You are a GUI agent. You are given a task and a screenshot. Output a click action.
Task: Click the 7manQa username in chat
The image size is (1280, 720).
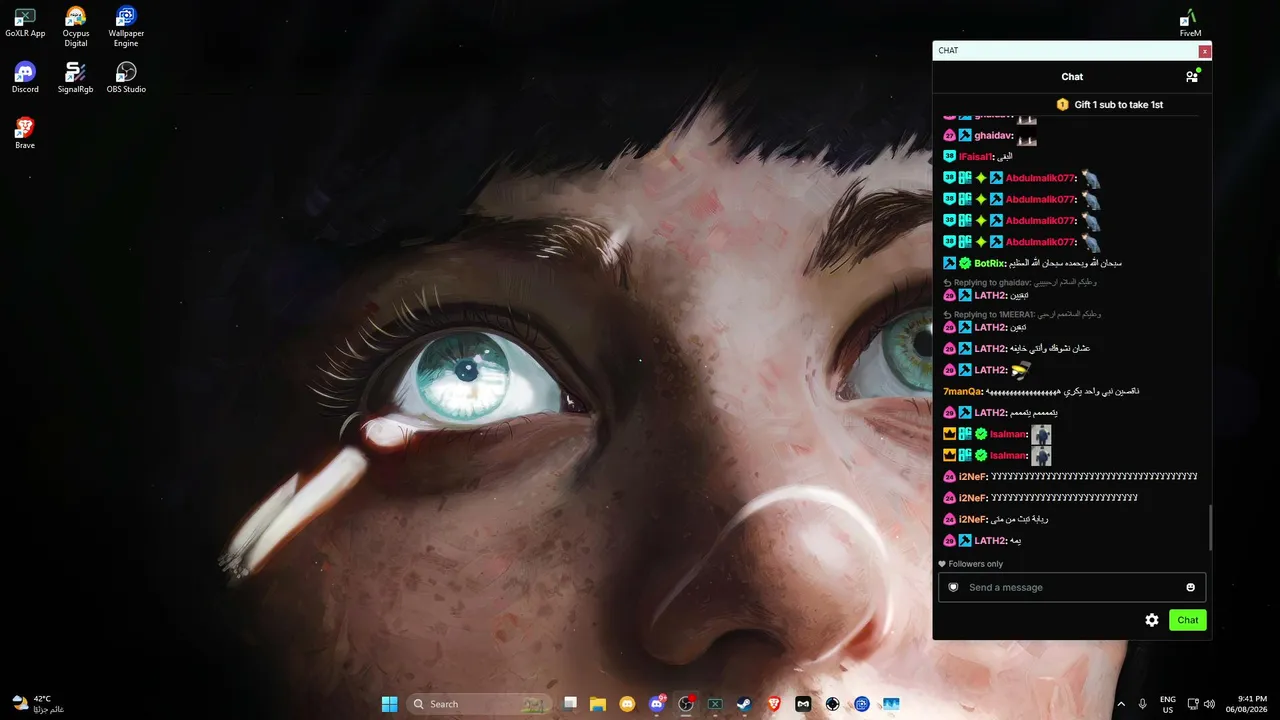point(962,391)
